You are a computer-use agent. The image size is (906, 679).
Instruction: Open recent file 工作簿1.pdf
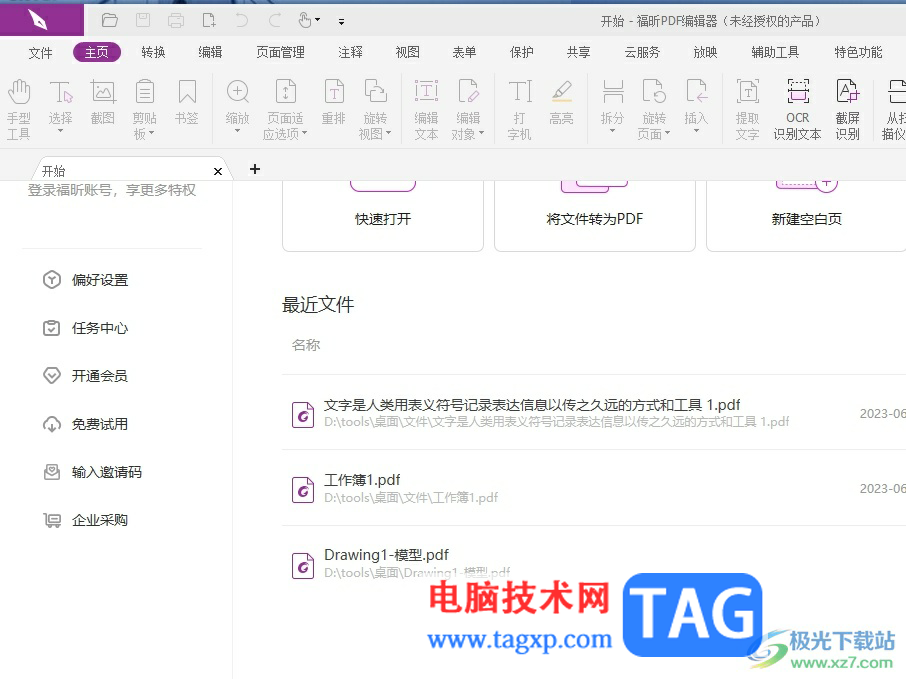coord(594,488)
